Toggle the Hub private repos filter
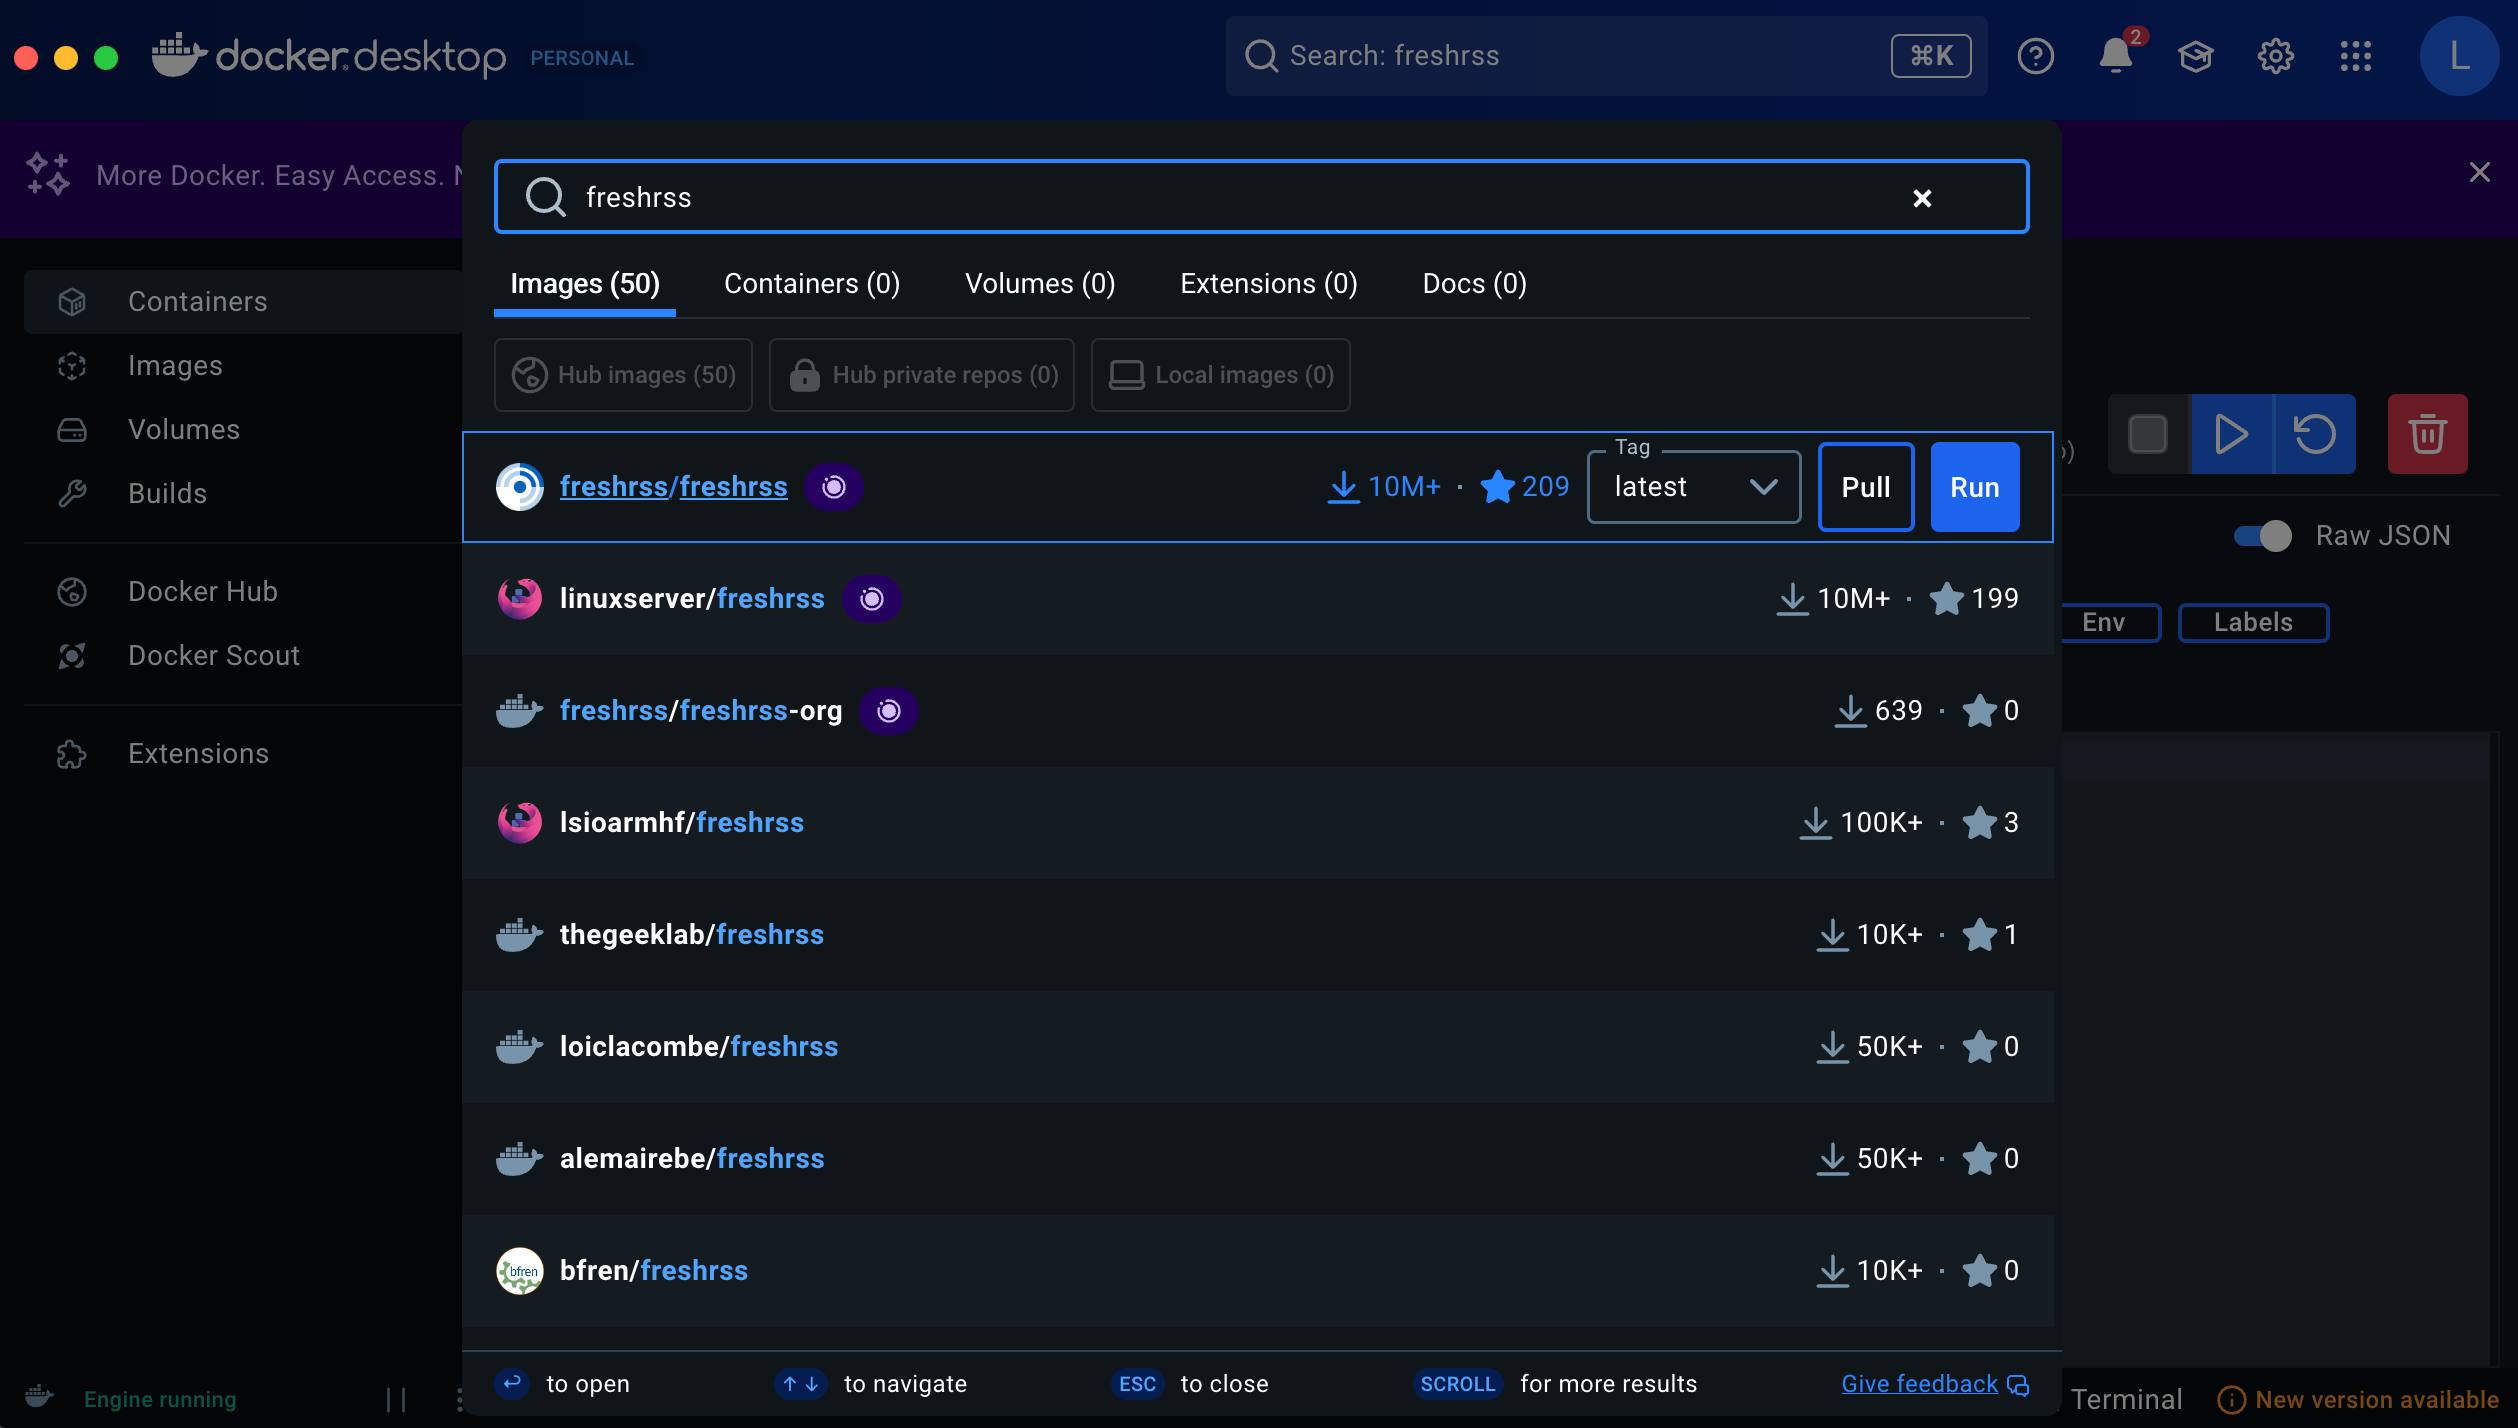 pyautogui.click(x=921, y=375)
